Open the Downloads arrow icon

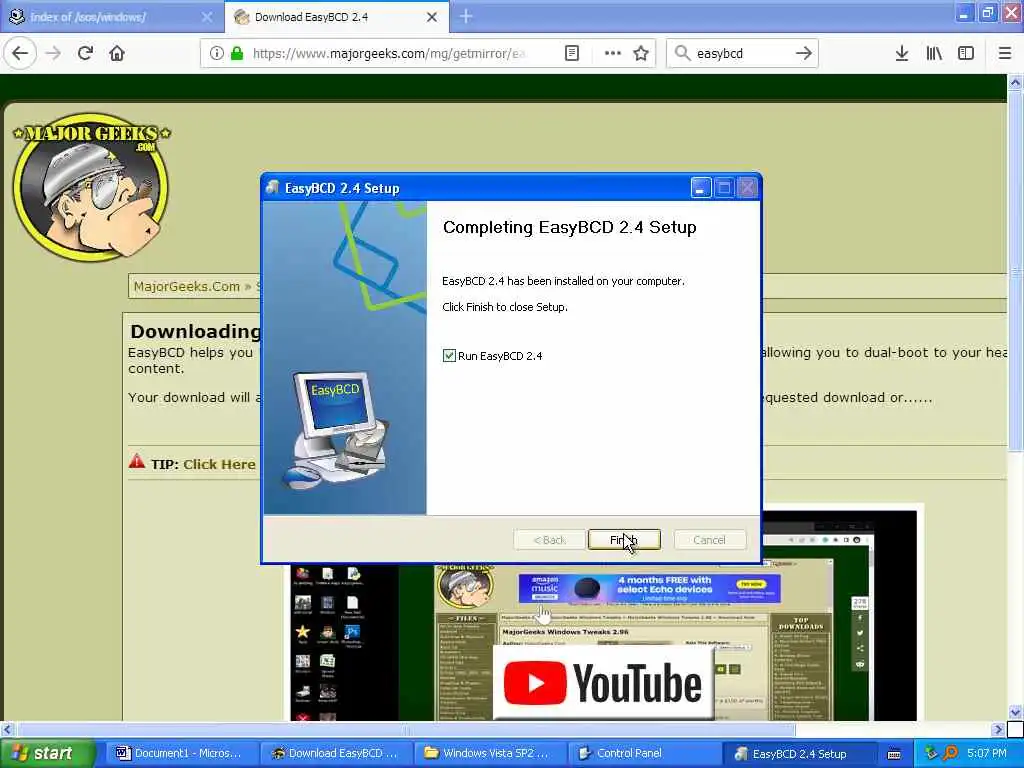tap(902, 54)
